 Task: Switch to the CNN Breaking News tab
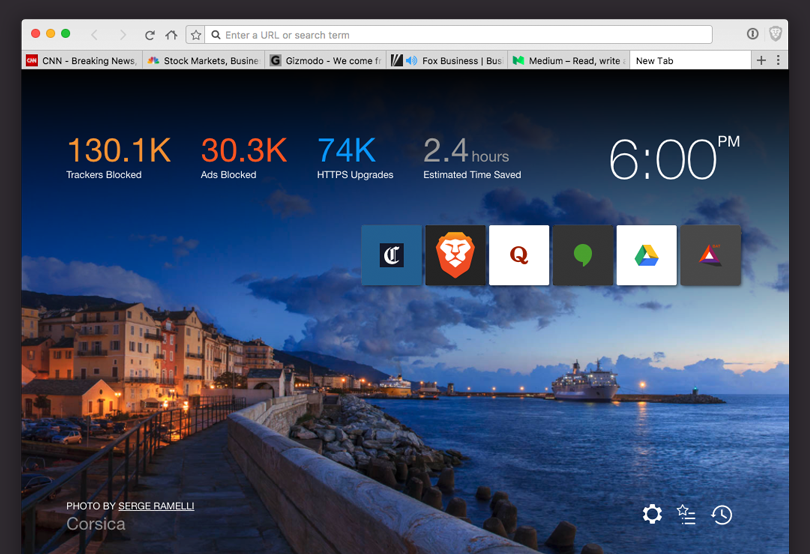point(82,61)
